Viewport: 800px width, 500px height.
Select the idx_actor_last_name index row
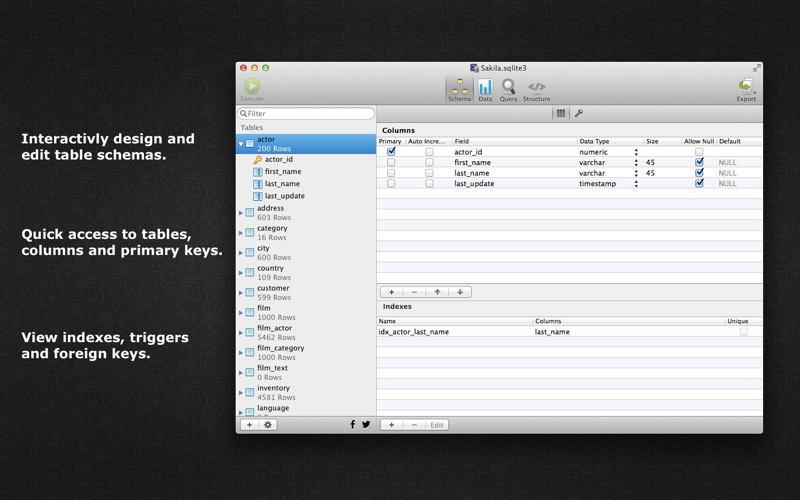pos(569,332)
